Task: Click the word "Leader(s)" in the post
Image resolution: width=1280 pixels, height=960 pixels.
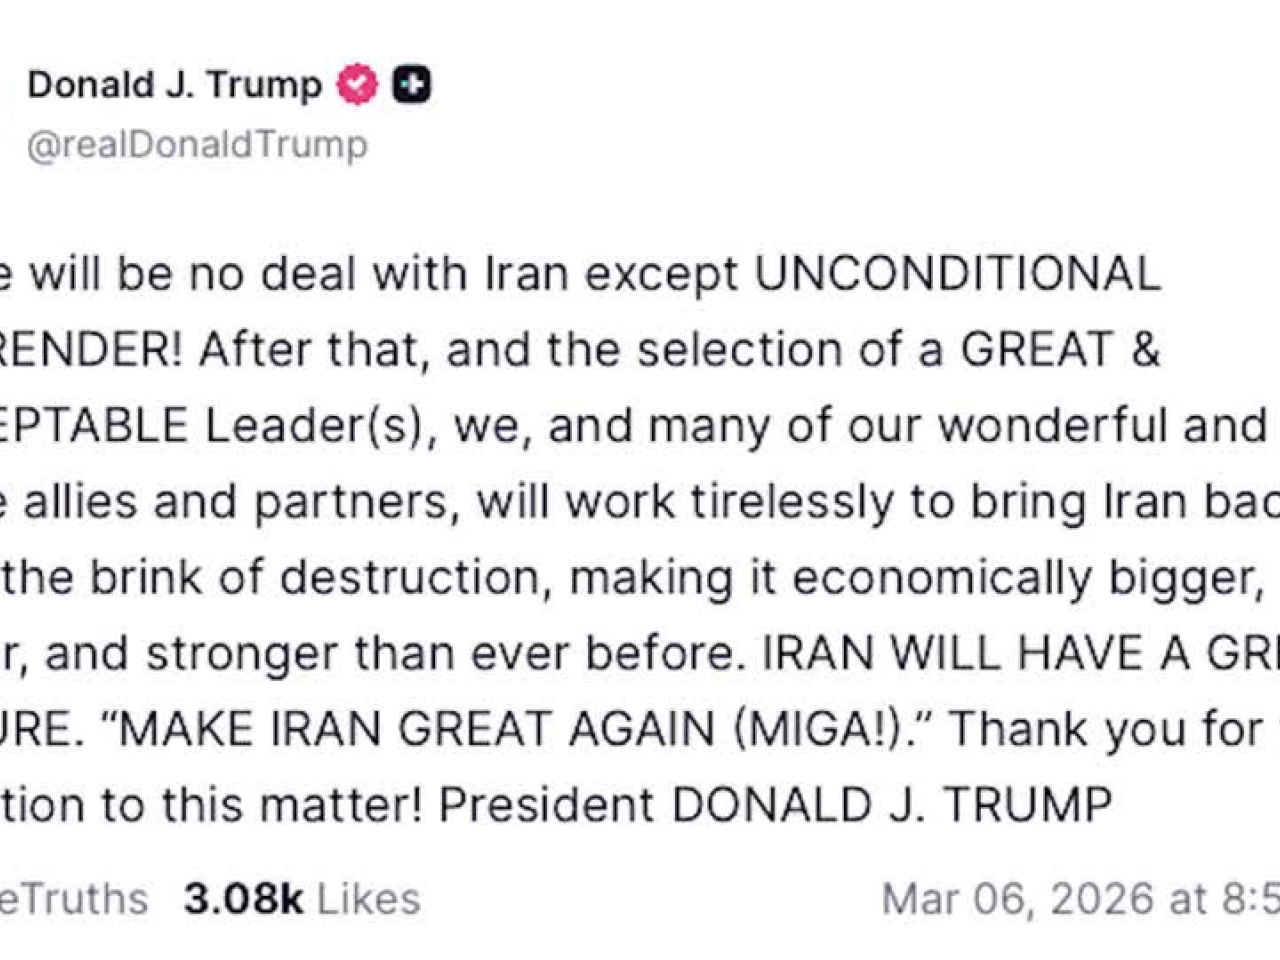Action: 320,426
